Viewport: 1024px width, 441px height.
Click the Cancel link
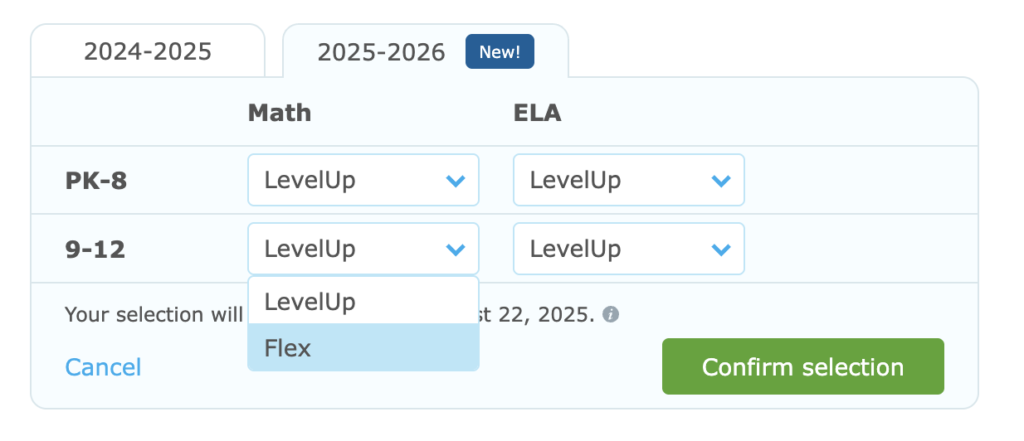(x=103, y=367)
